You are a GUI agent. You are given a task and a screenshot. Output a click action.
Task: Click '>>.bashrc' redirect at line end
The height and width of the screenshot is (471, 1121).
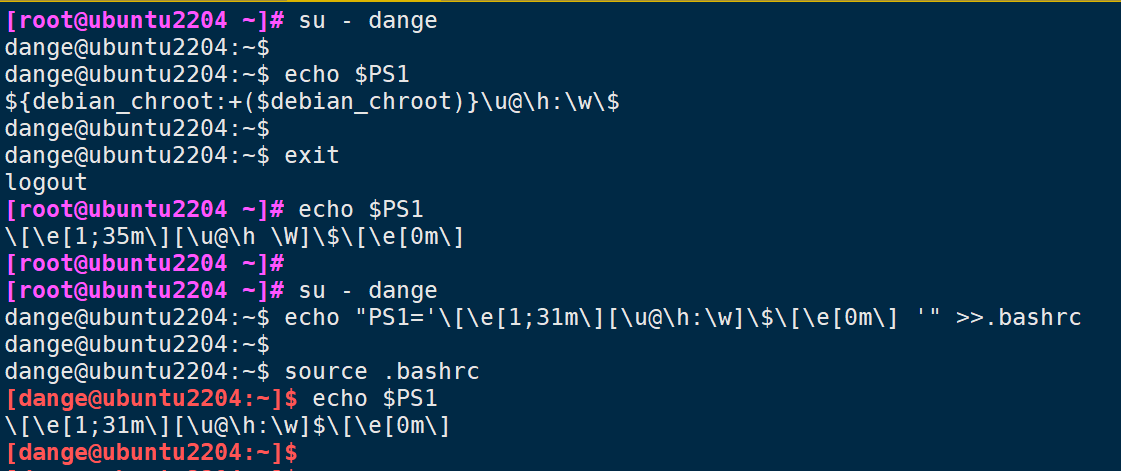point(1018,317)
